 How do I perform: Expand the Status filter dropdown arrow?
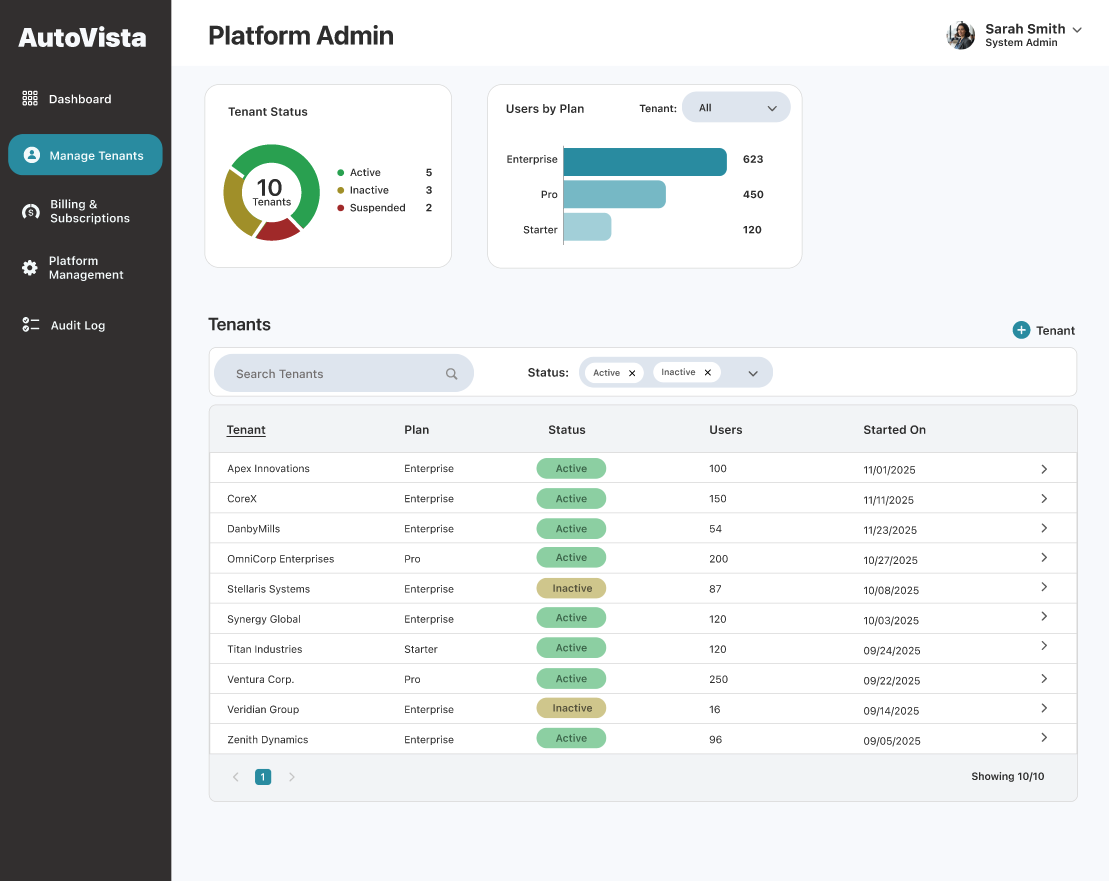point(753,374)
